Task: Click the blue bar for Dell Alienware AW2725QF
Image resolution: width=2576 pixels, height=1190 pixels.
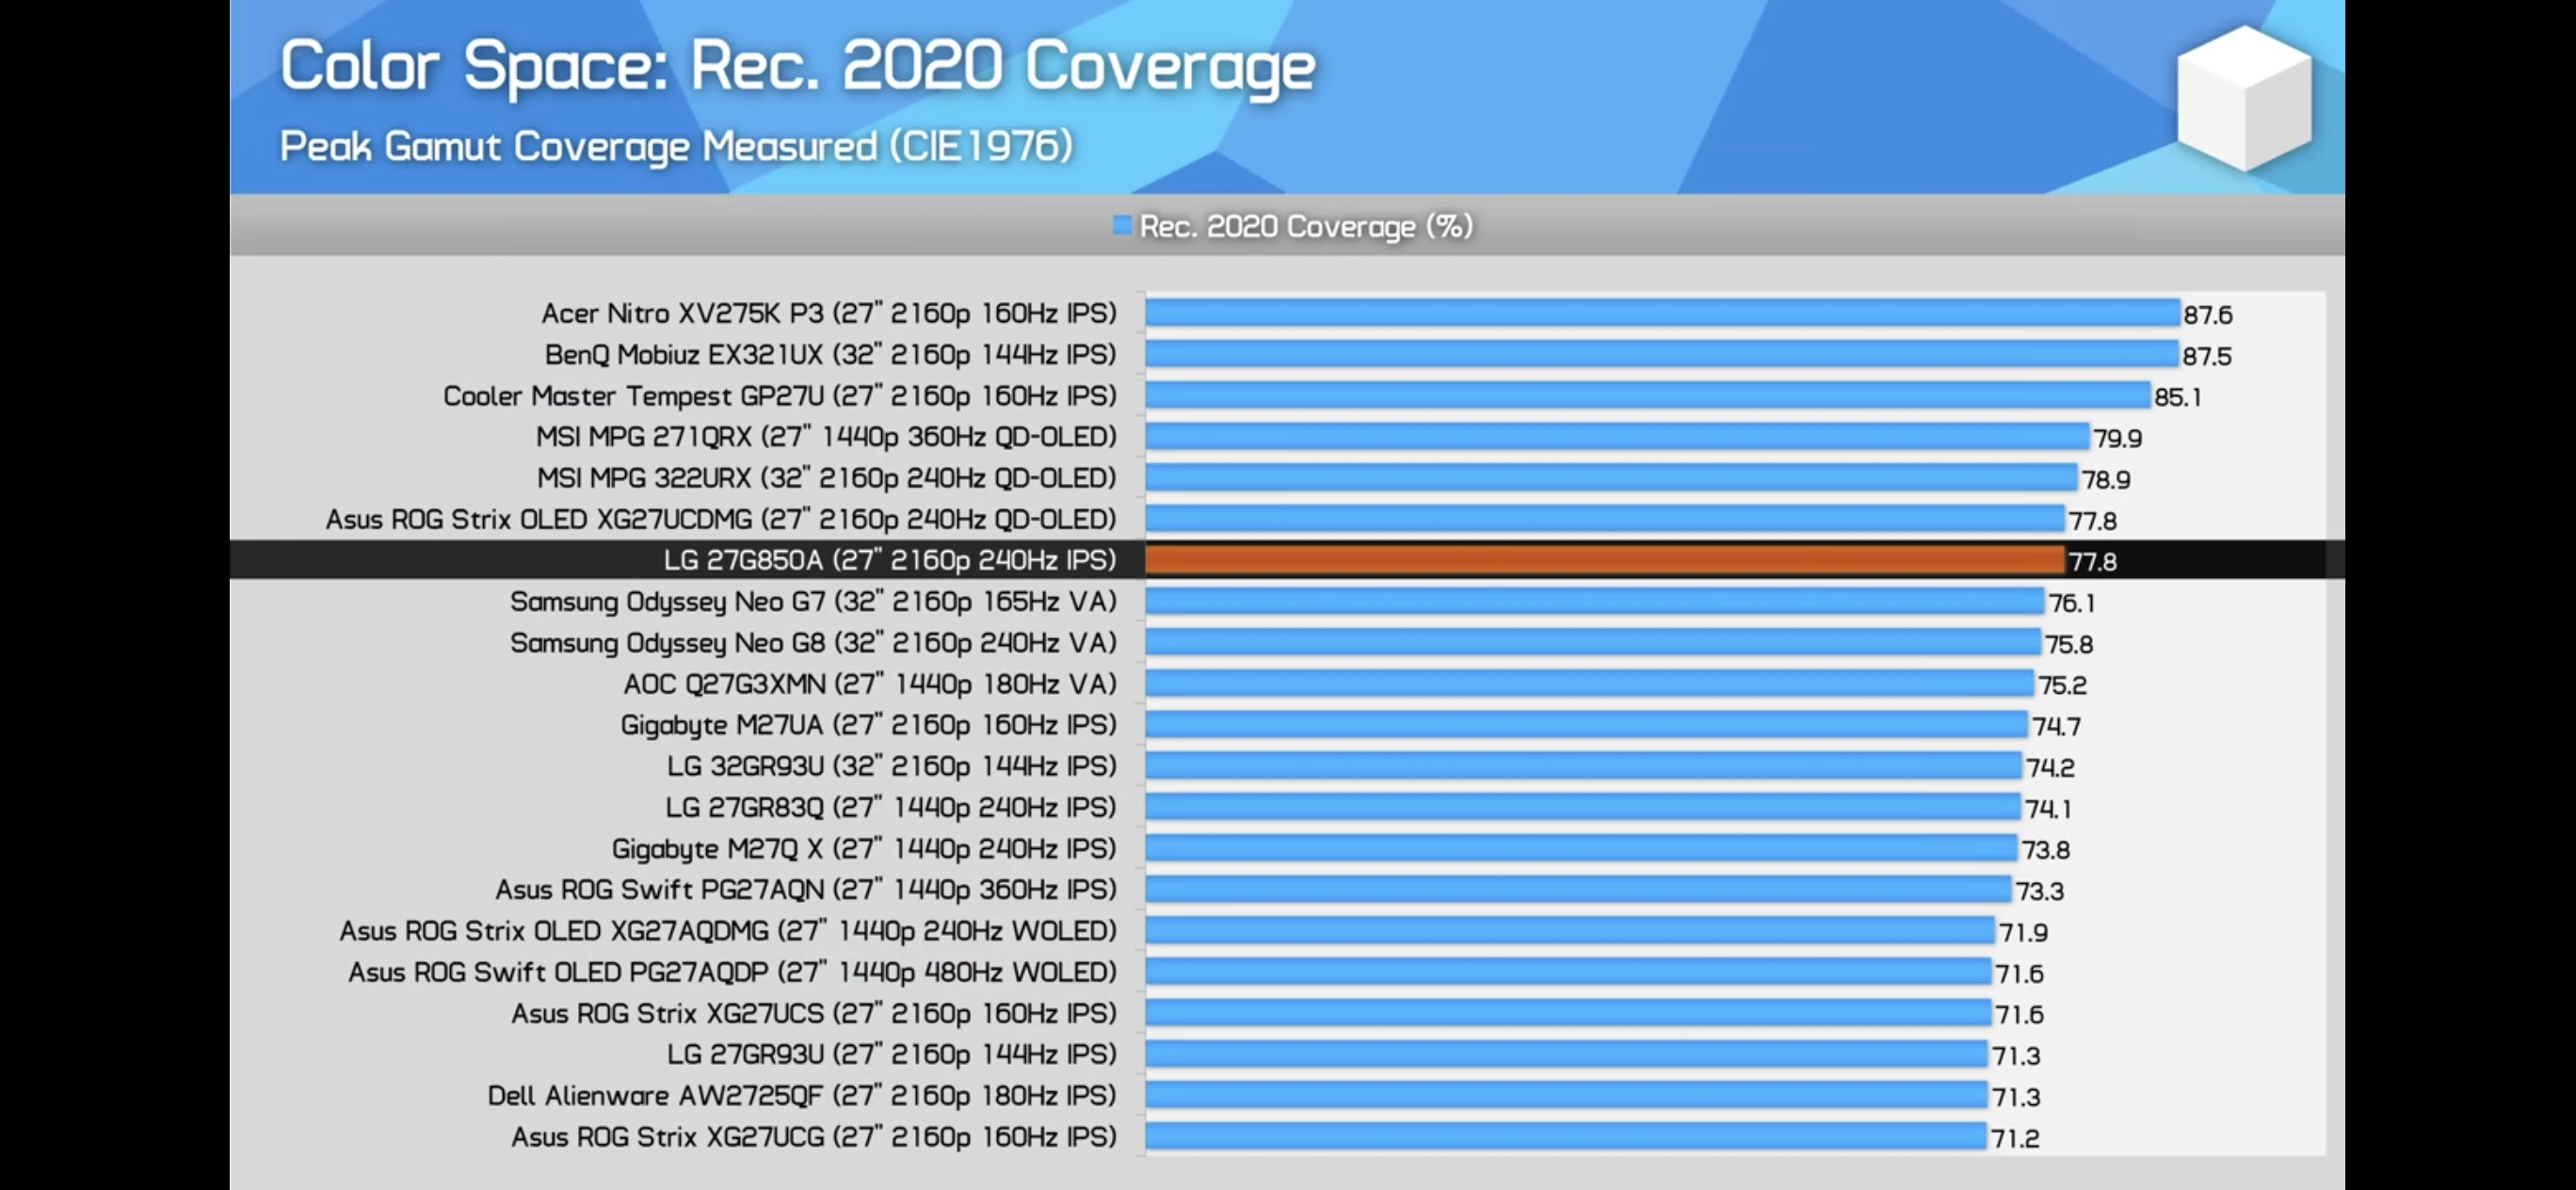Action: click(1567, 1095)
